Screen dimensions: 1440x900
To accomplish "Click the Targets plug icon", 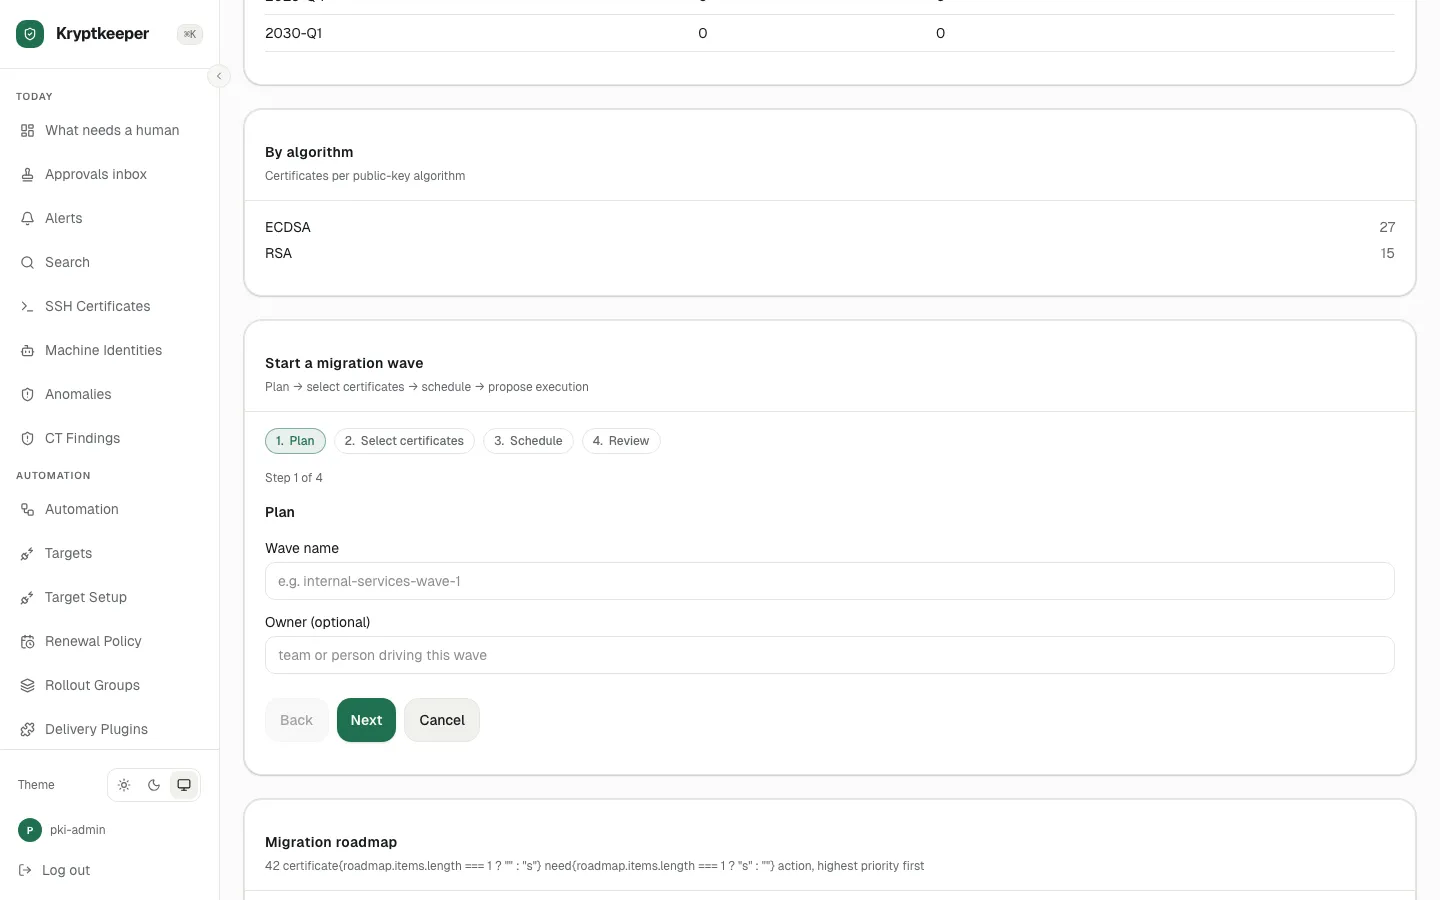I will pyautogui.click(x=28, y=554).
